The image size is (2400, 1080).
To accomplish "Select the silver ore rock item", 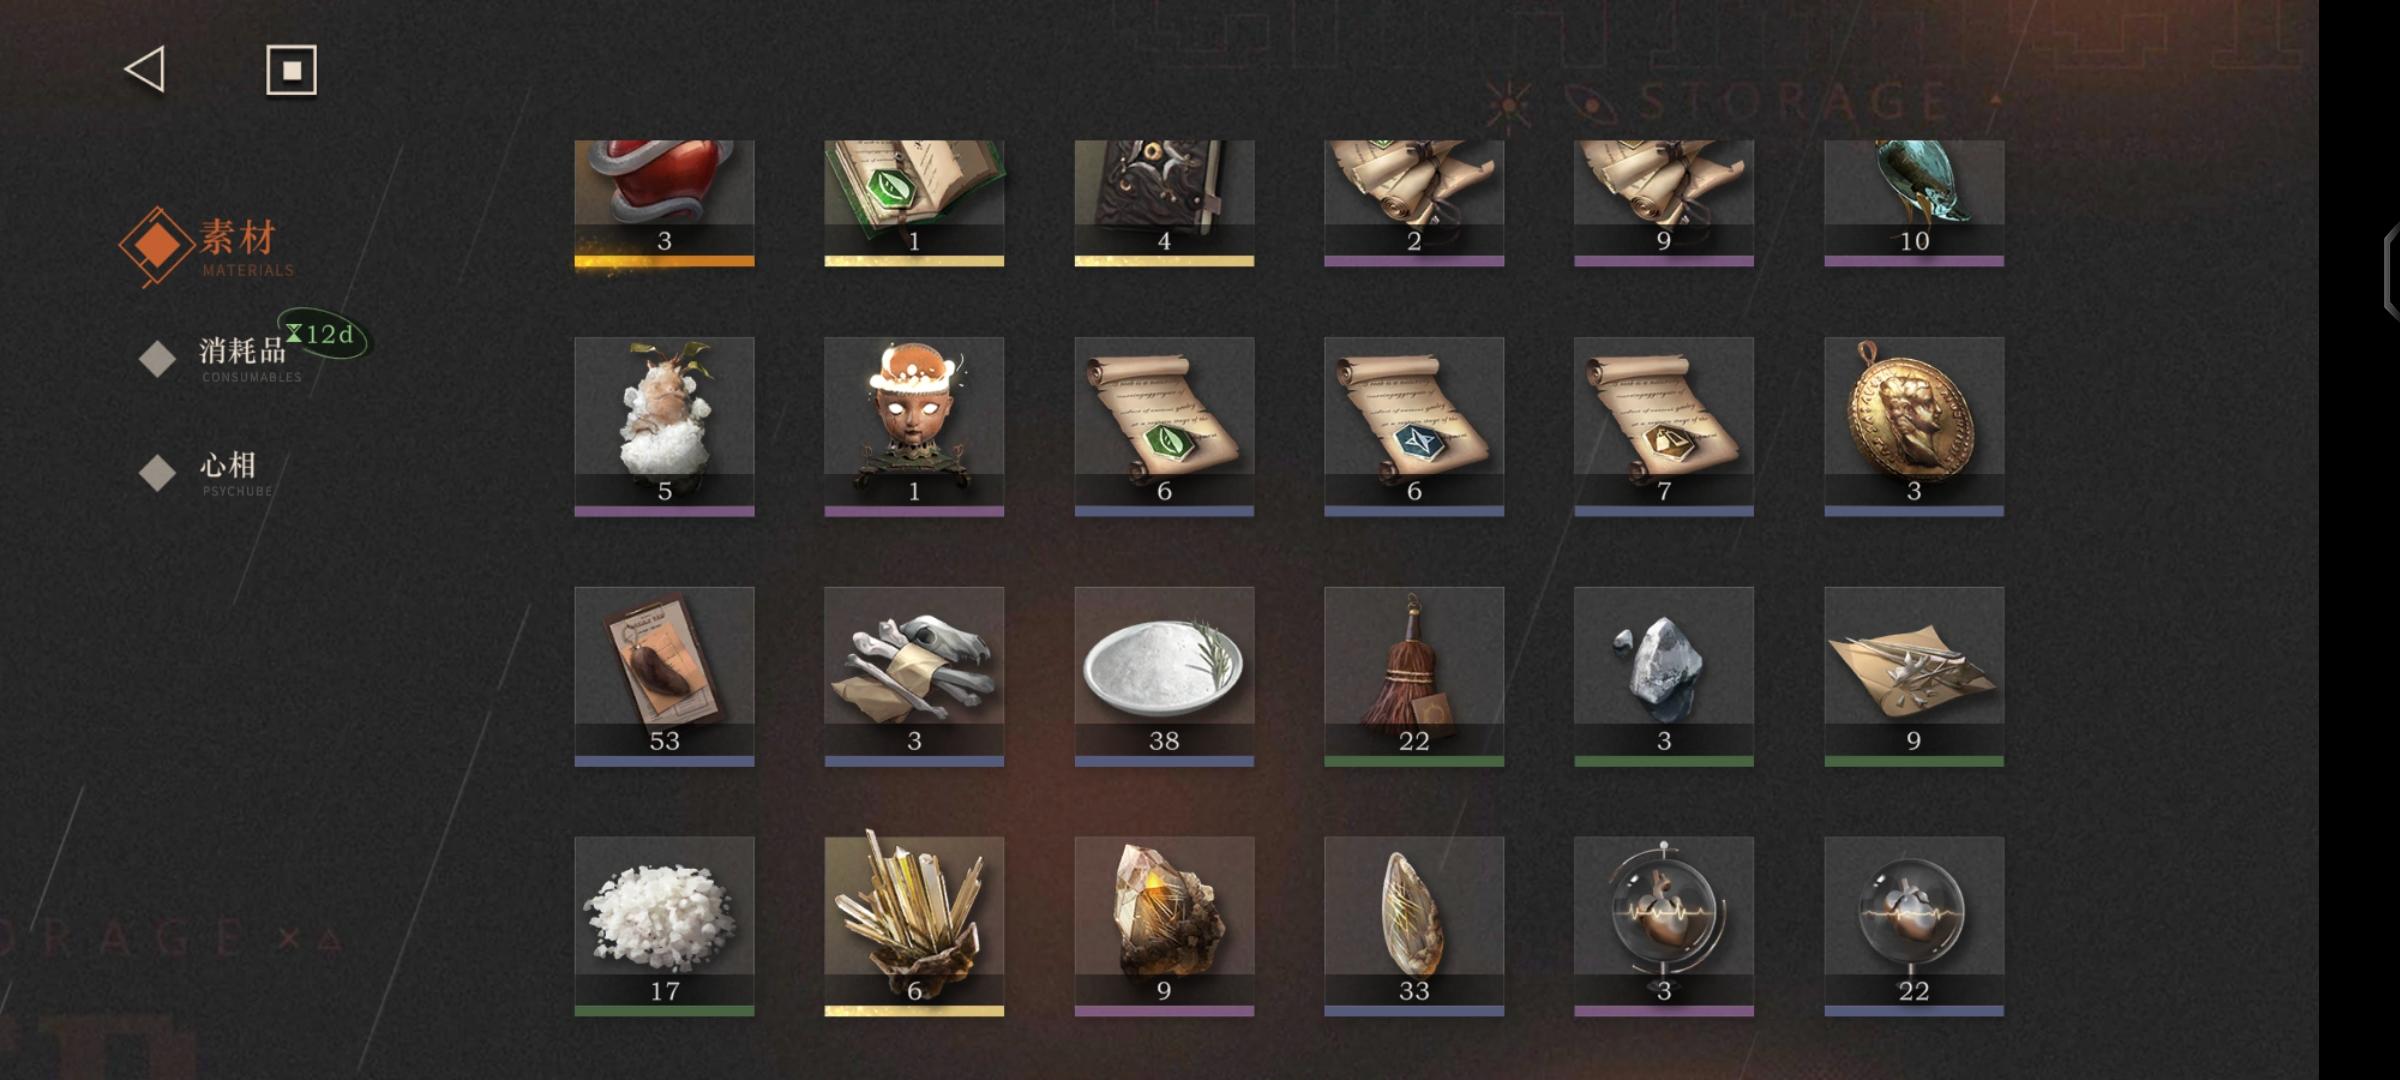I will (1664, 676).
